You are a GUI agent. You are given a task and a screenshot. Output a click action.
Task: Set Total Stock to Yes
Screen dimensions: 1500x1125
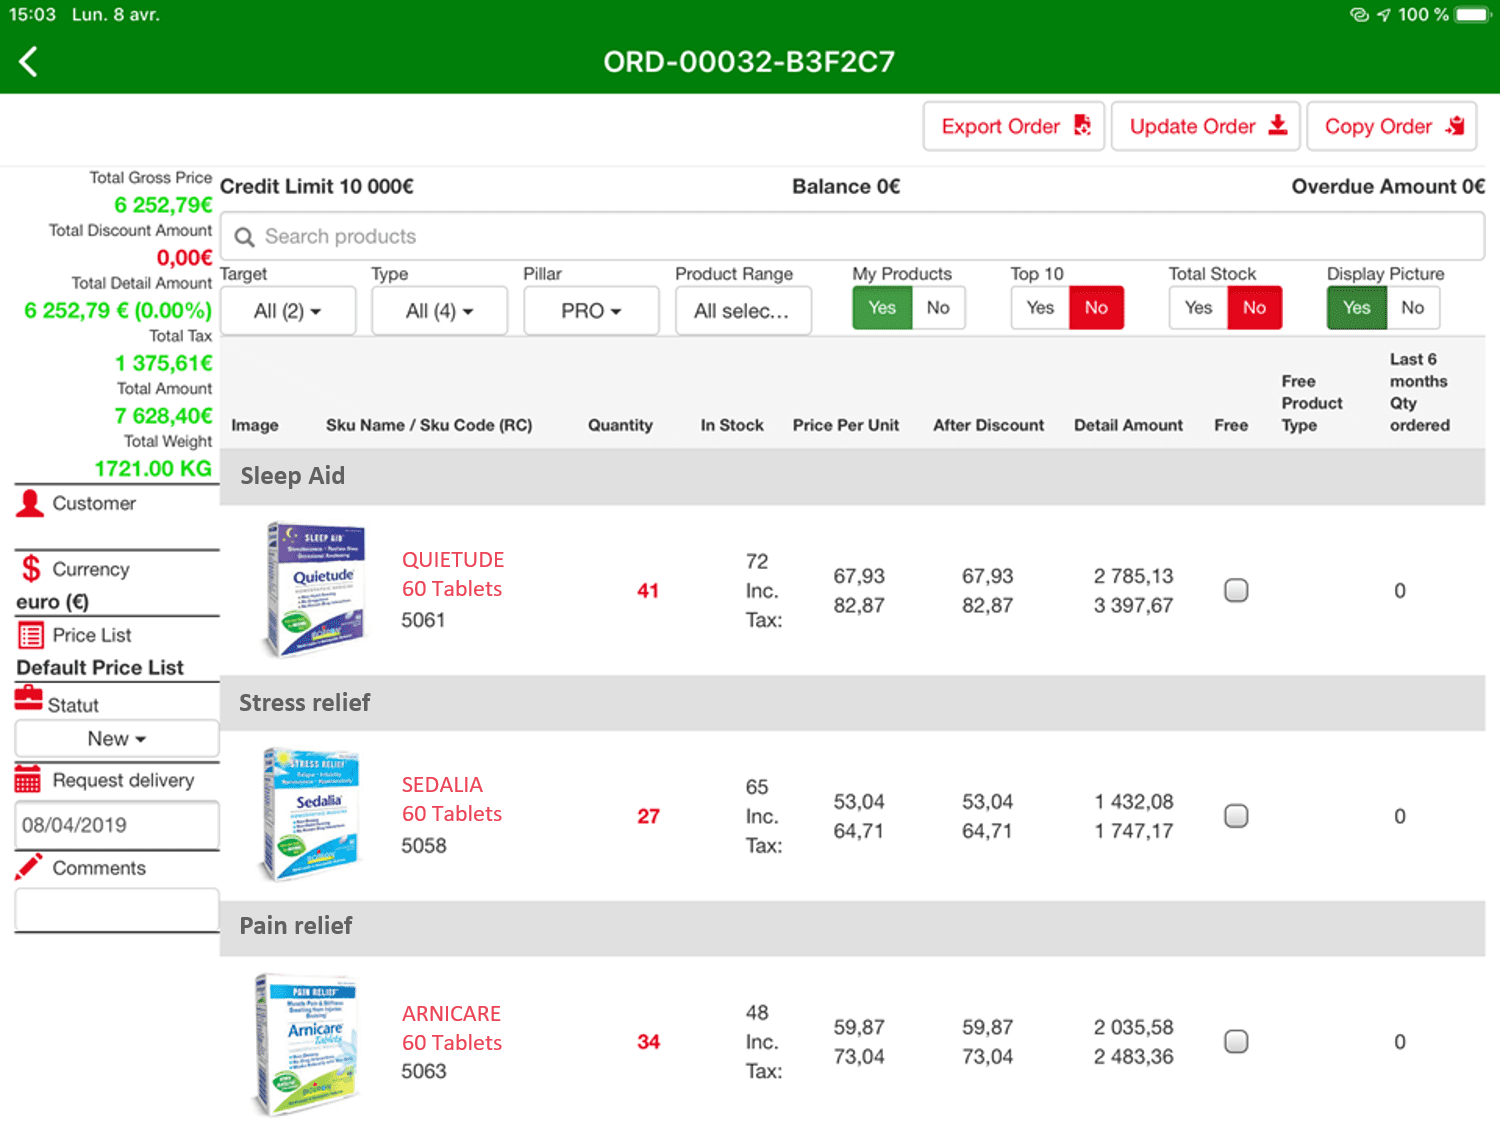(x=1198, y=308)
